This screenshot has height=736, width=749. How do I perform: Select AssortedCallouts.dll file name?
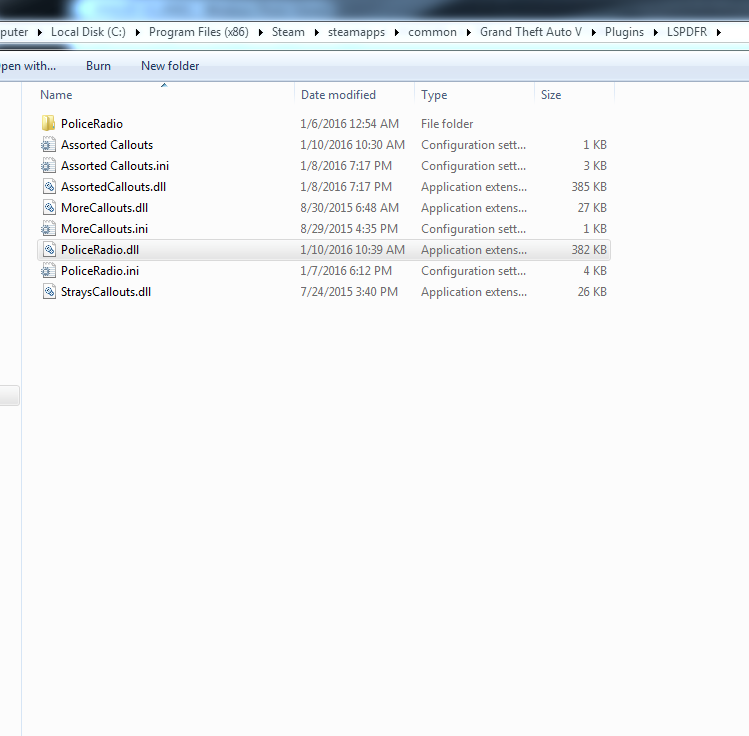pyautogui.click(x=113, y=187)
